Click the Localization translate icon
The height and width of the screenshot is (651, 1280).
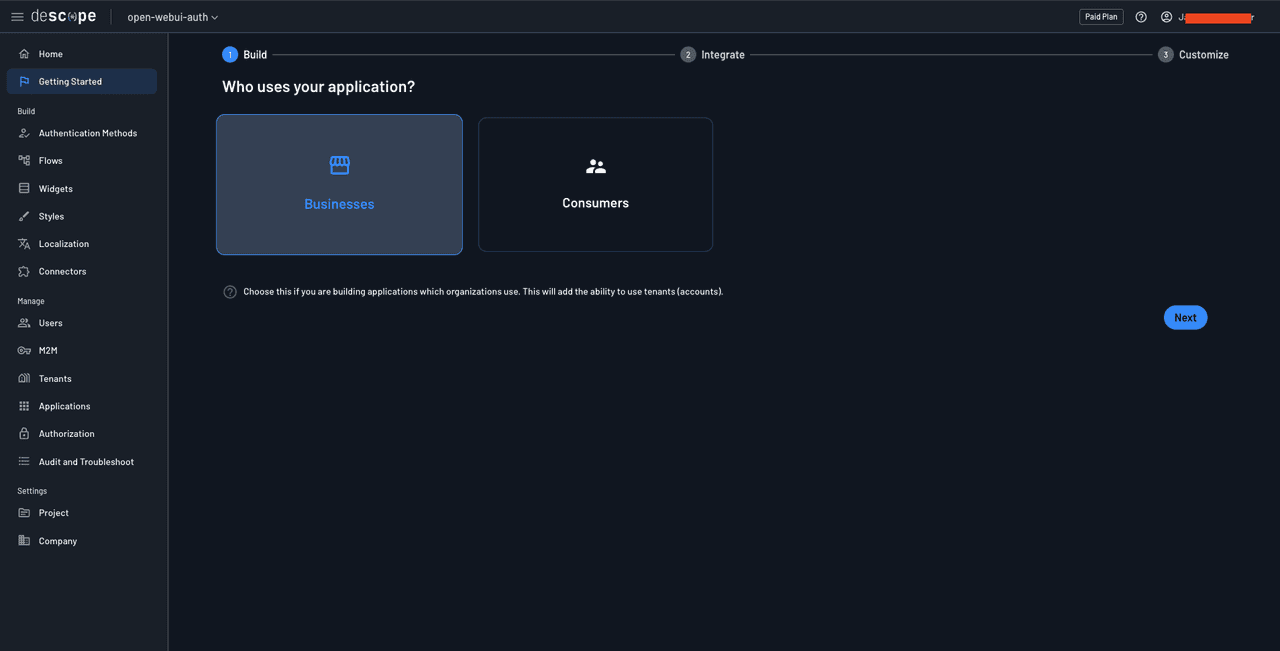24,244
